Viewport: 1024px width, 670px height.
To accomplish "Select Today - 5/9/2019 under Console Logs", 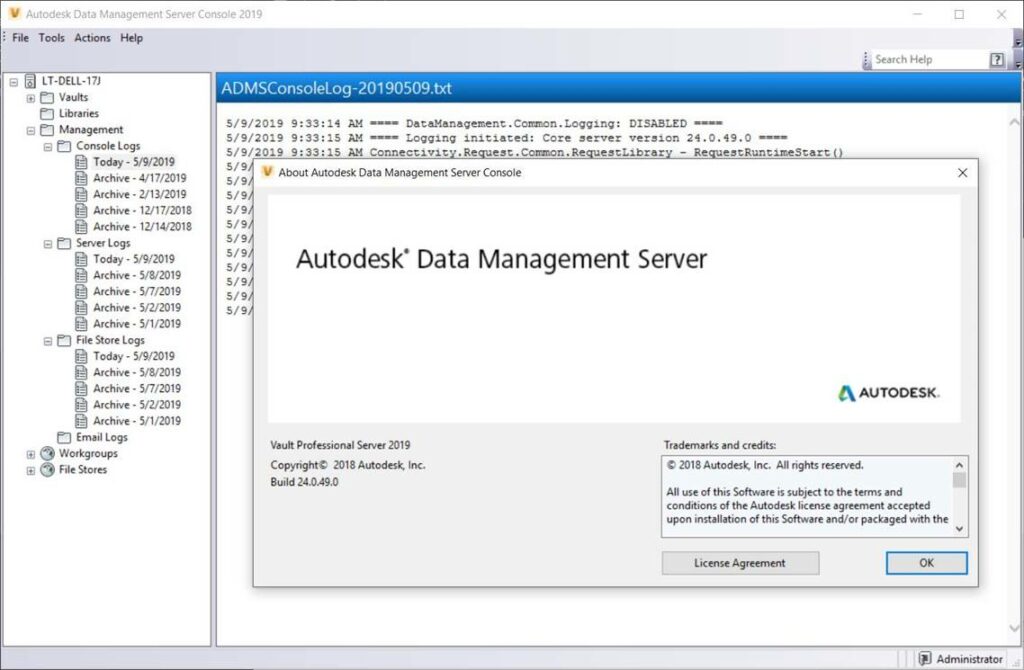I will [134, 162].
